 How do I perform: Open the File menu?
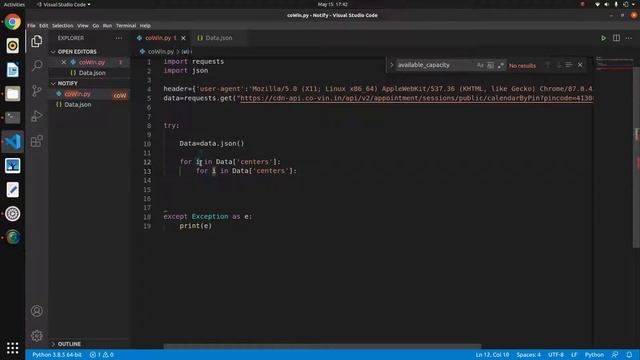pos(31,26)
